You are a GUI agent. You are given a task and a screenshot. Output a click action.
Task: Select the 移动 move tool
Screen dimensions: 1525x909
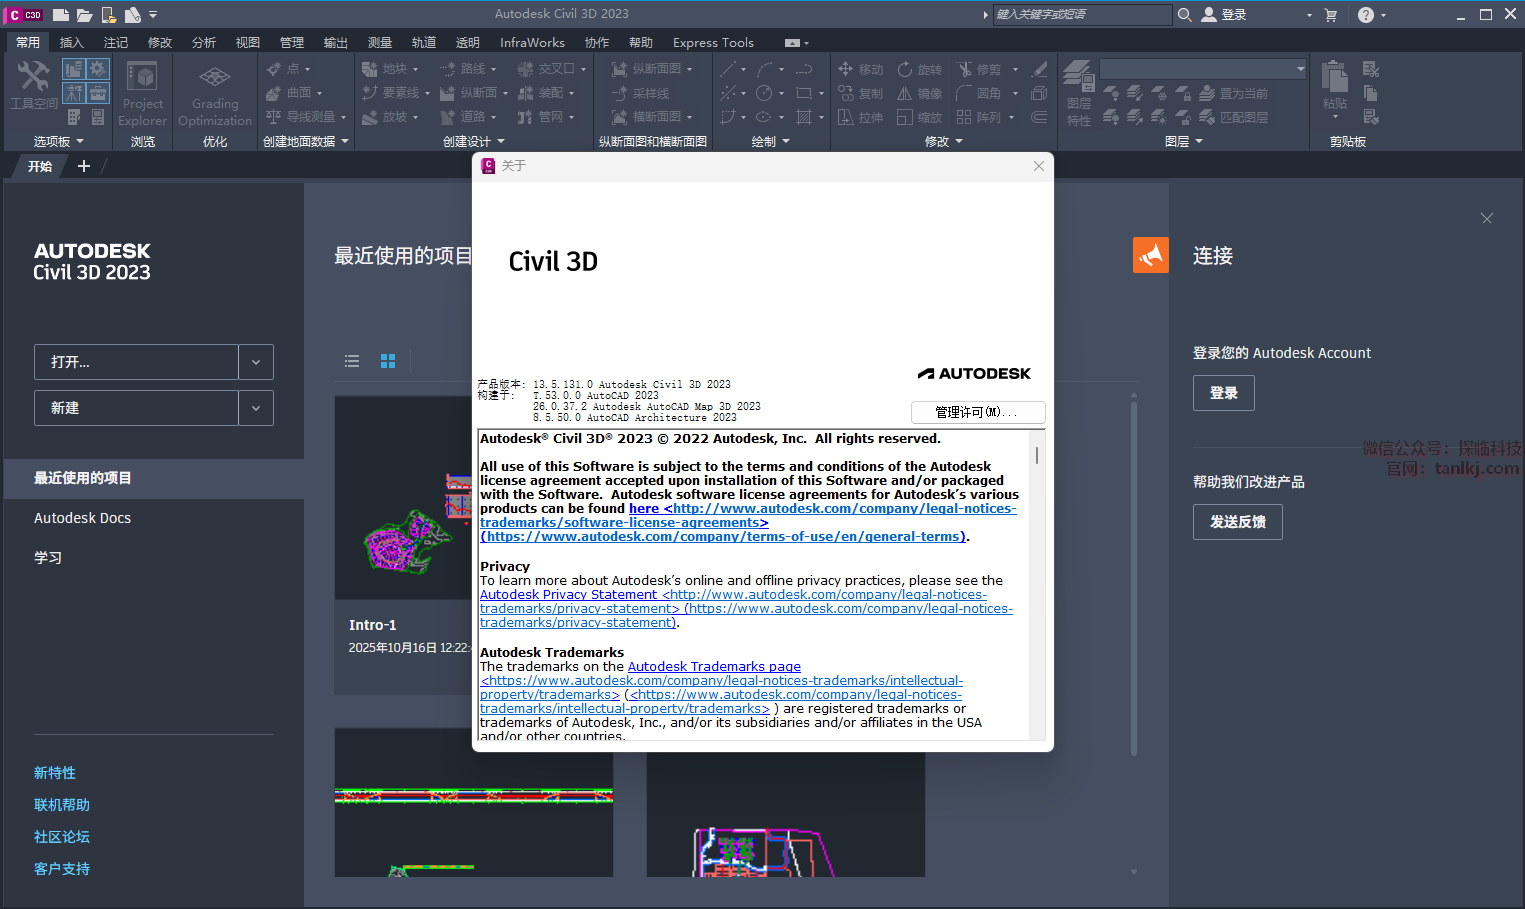pos(861,69)
